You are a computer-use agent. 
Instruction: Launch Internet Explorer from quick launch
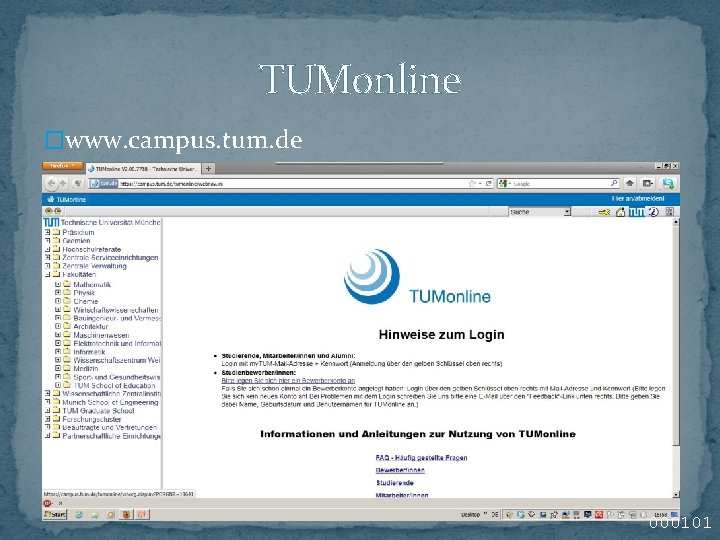(x=79, y=515)
